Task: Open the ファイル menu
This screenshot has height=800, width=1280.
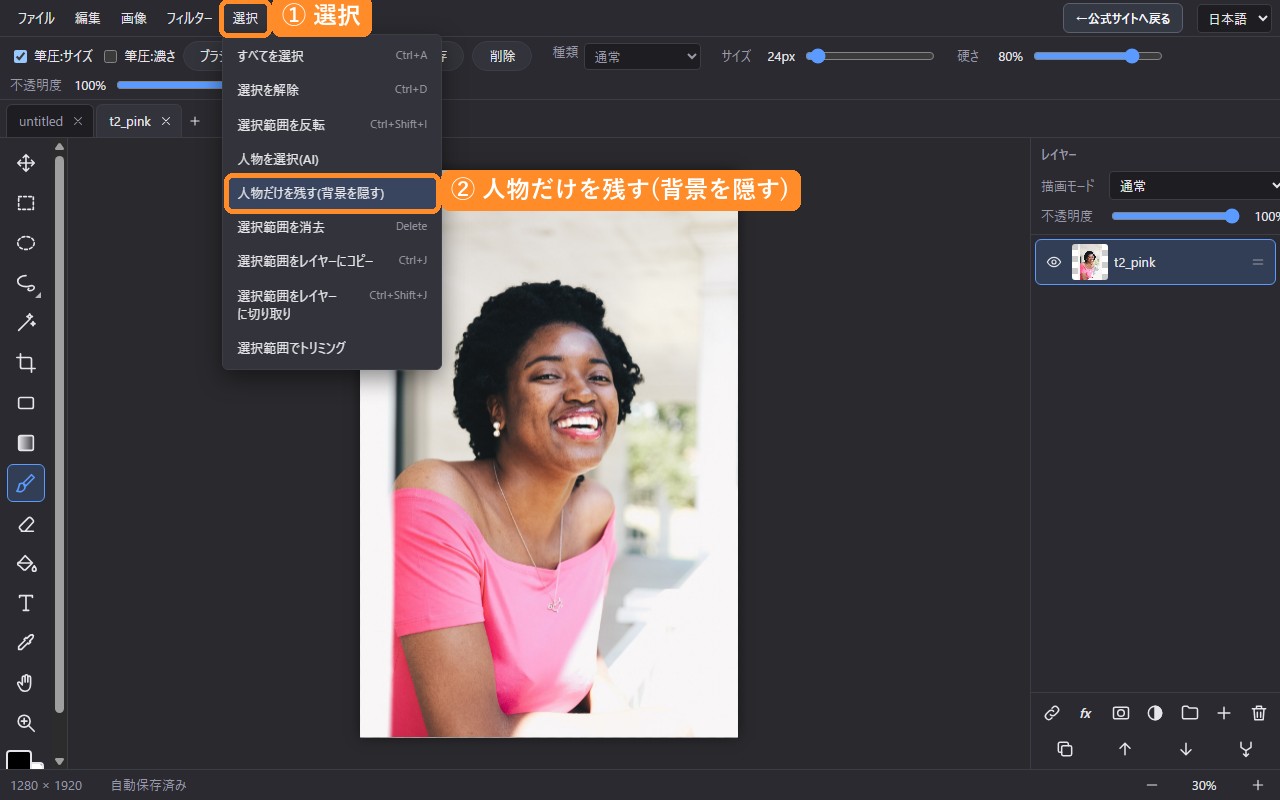Action: coord(36,18)
